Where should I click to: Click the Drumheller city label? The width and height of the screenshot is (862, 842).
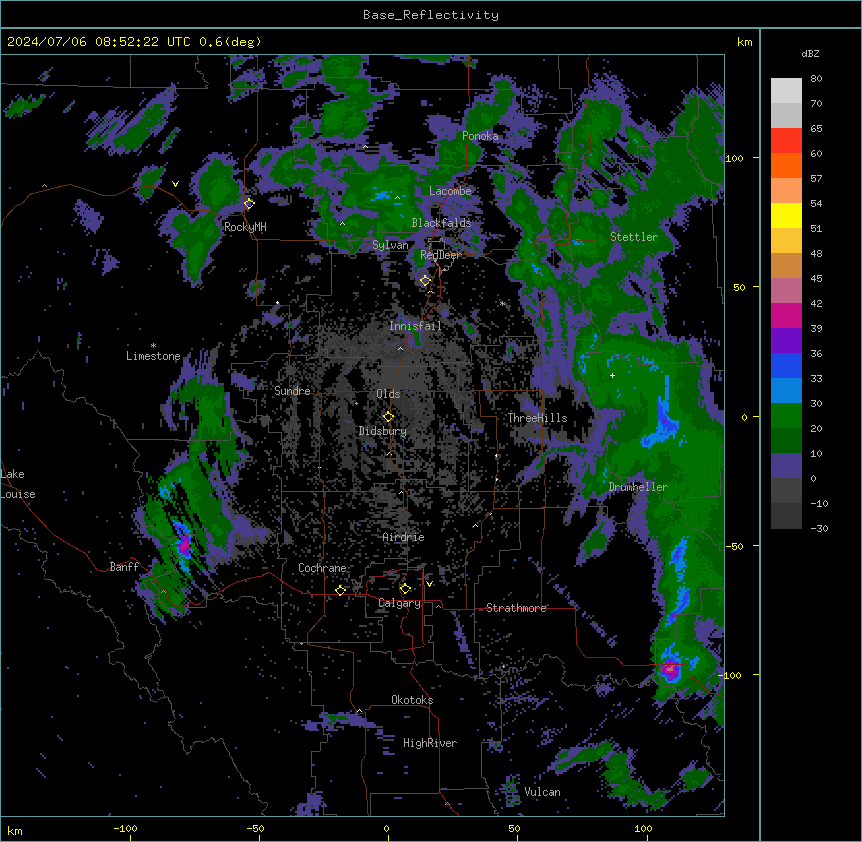(638, 487)
